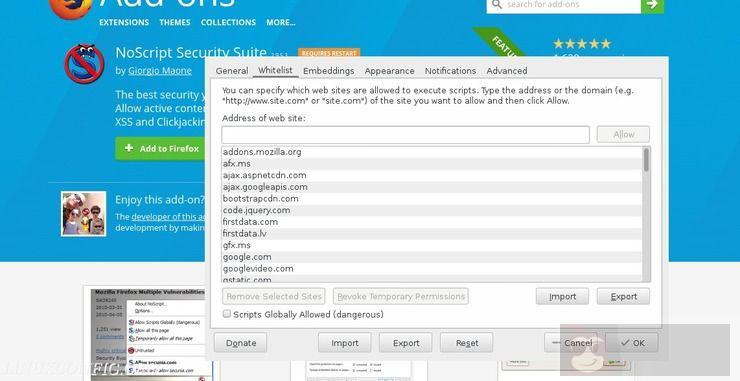The image size is (740, 381).
Task: Select code.jquery.com entry
Action: [x=432, y=210]
